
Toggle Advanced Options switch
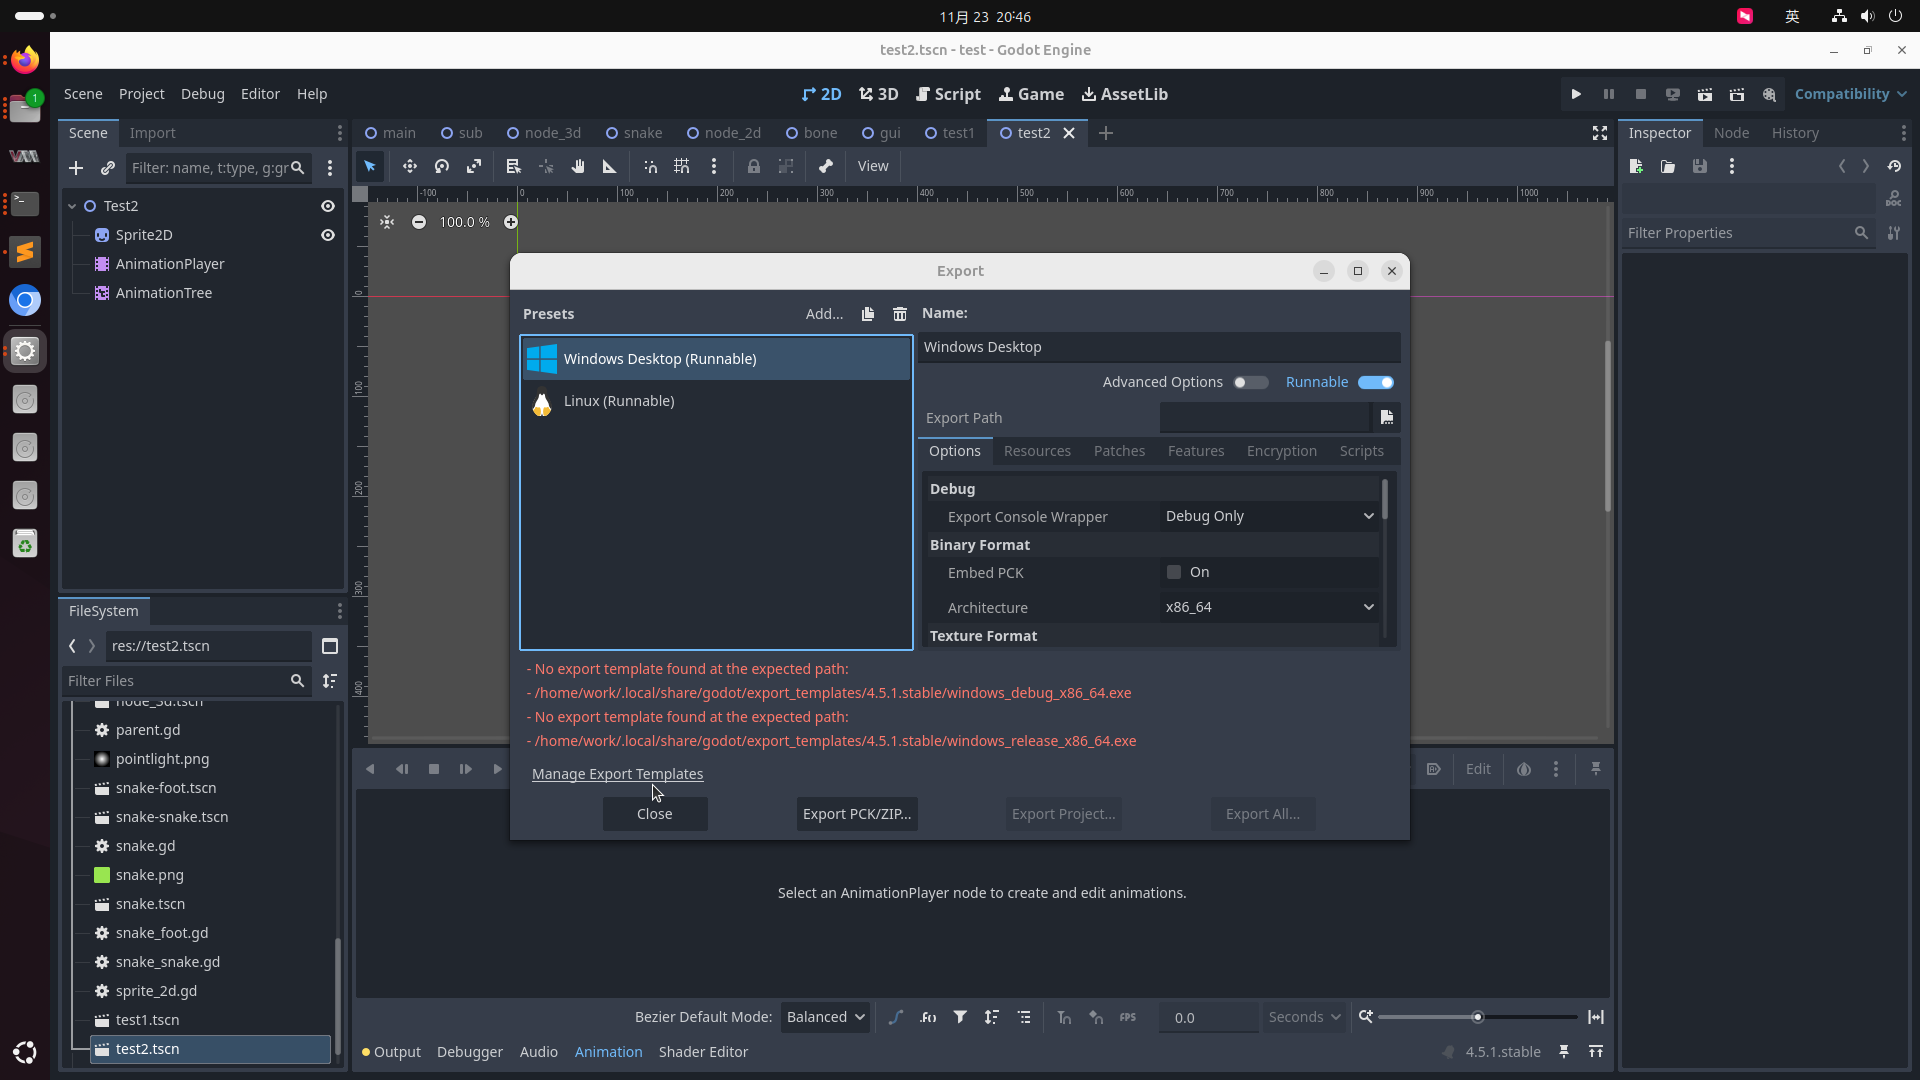pos(1250,382)
